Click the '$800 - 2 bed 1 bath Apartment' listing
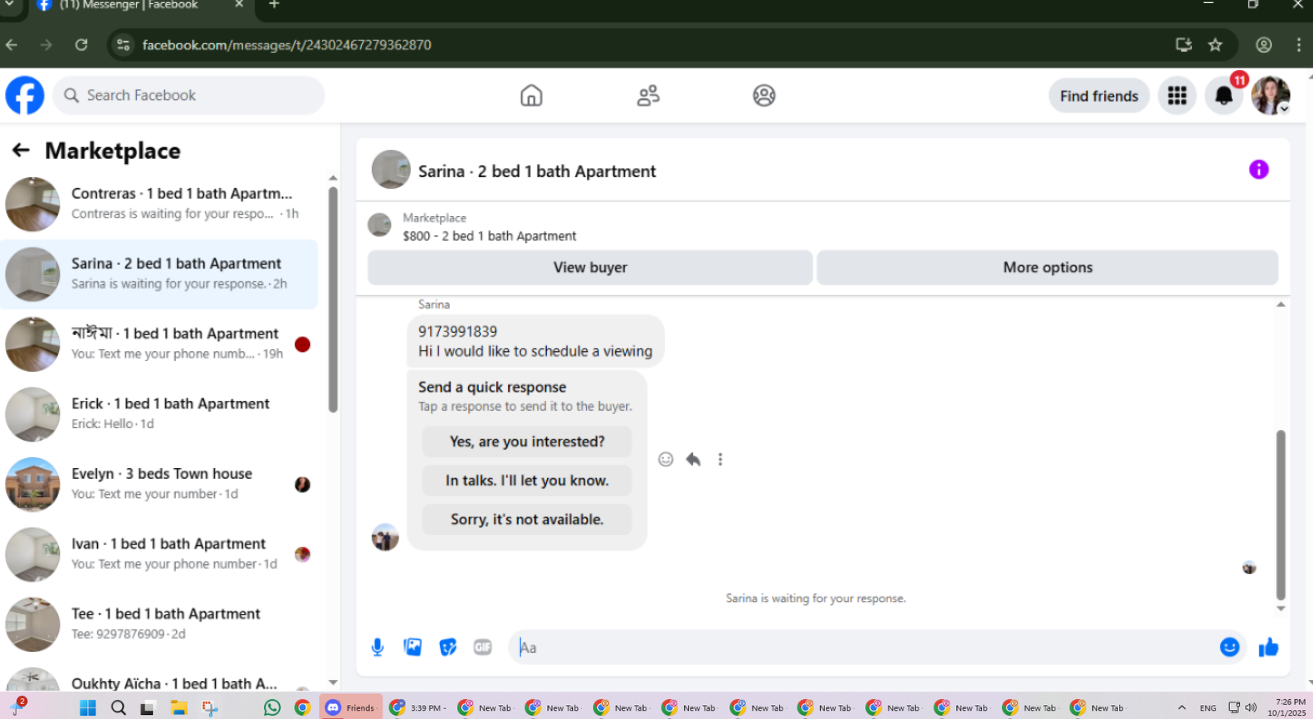Screen dimensions: 1313x719 tap(490, 236)
